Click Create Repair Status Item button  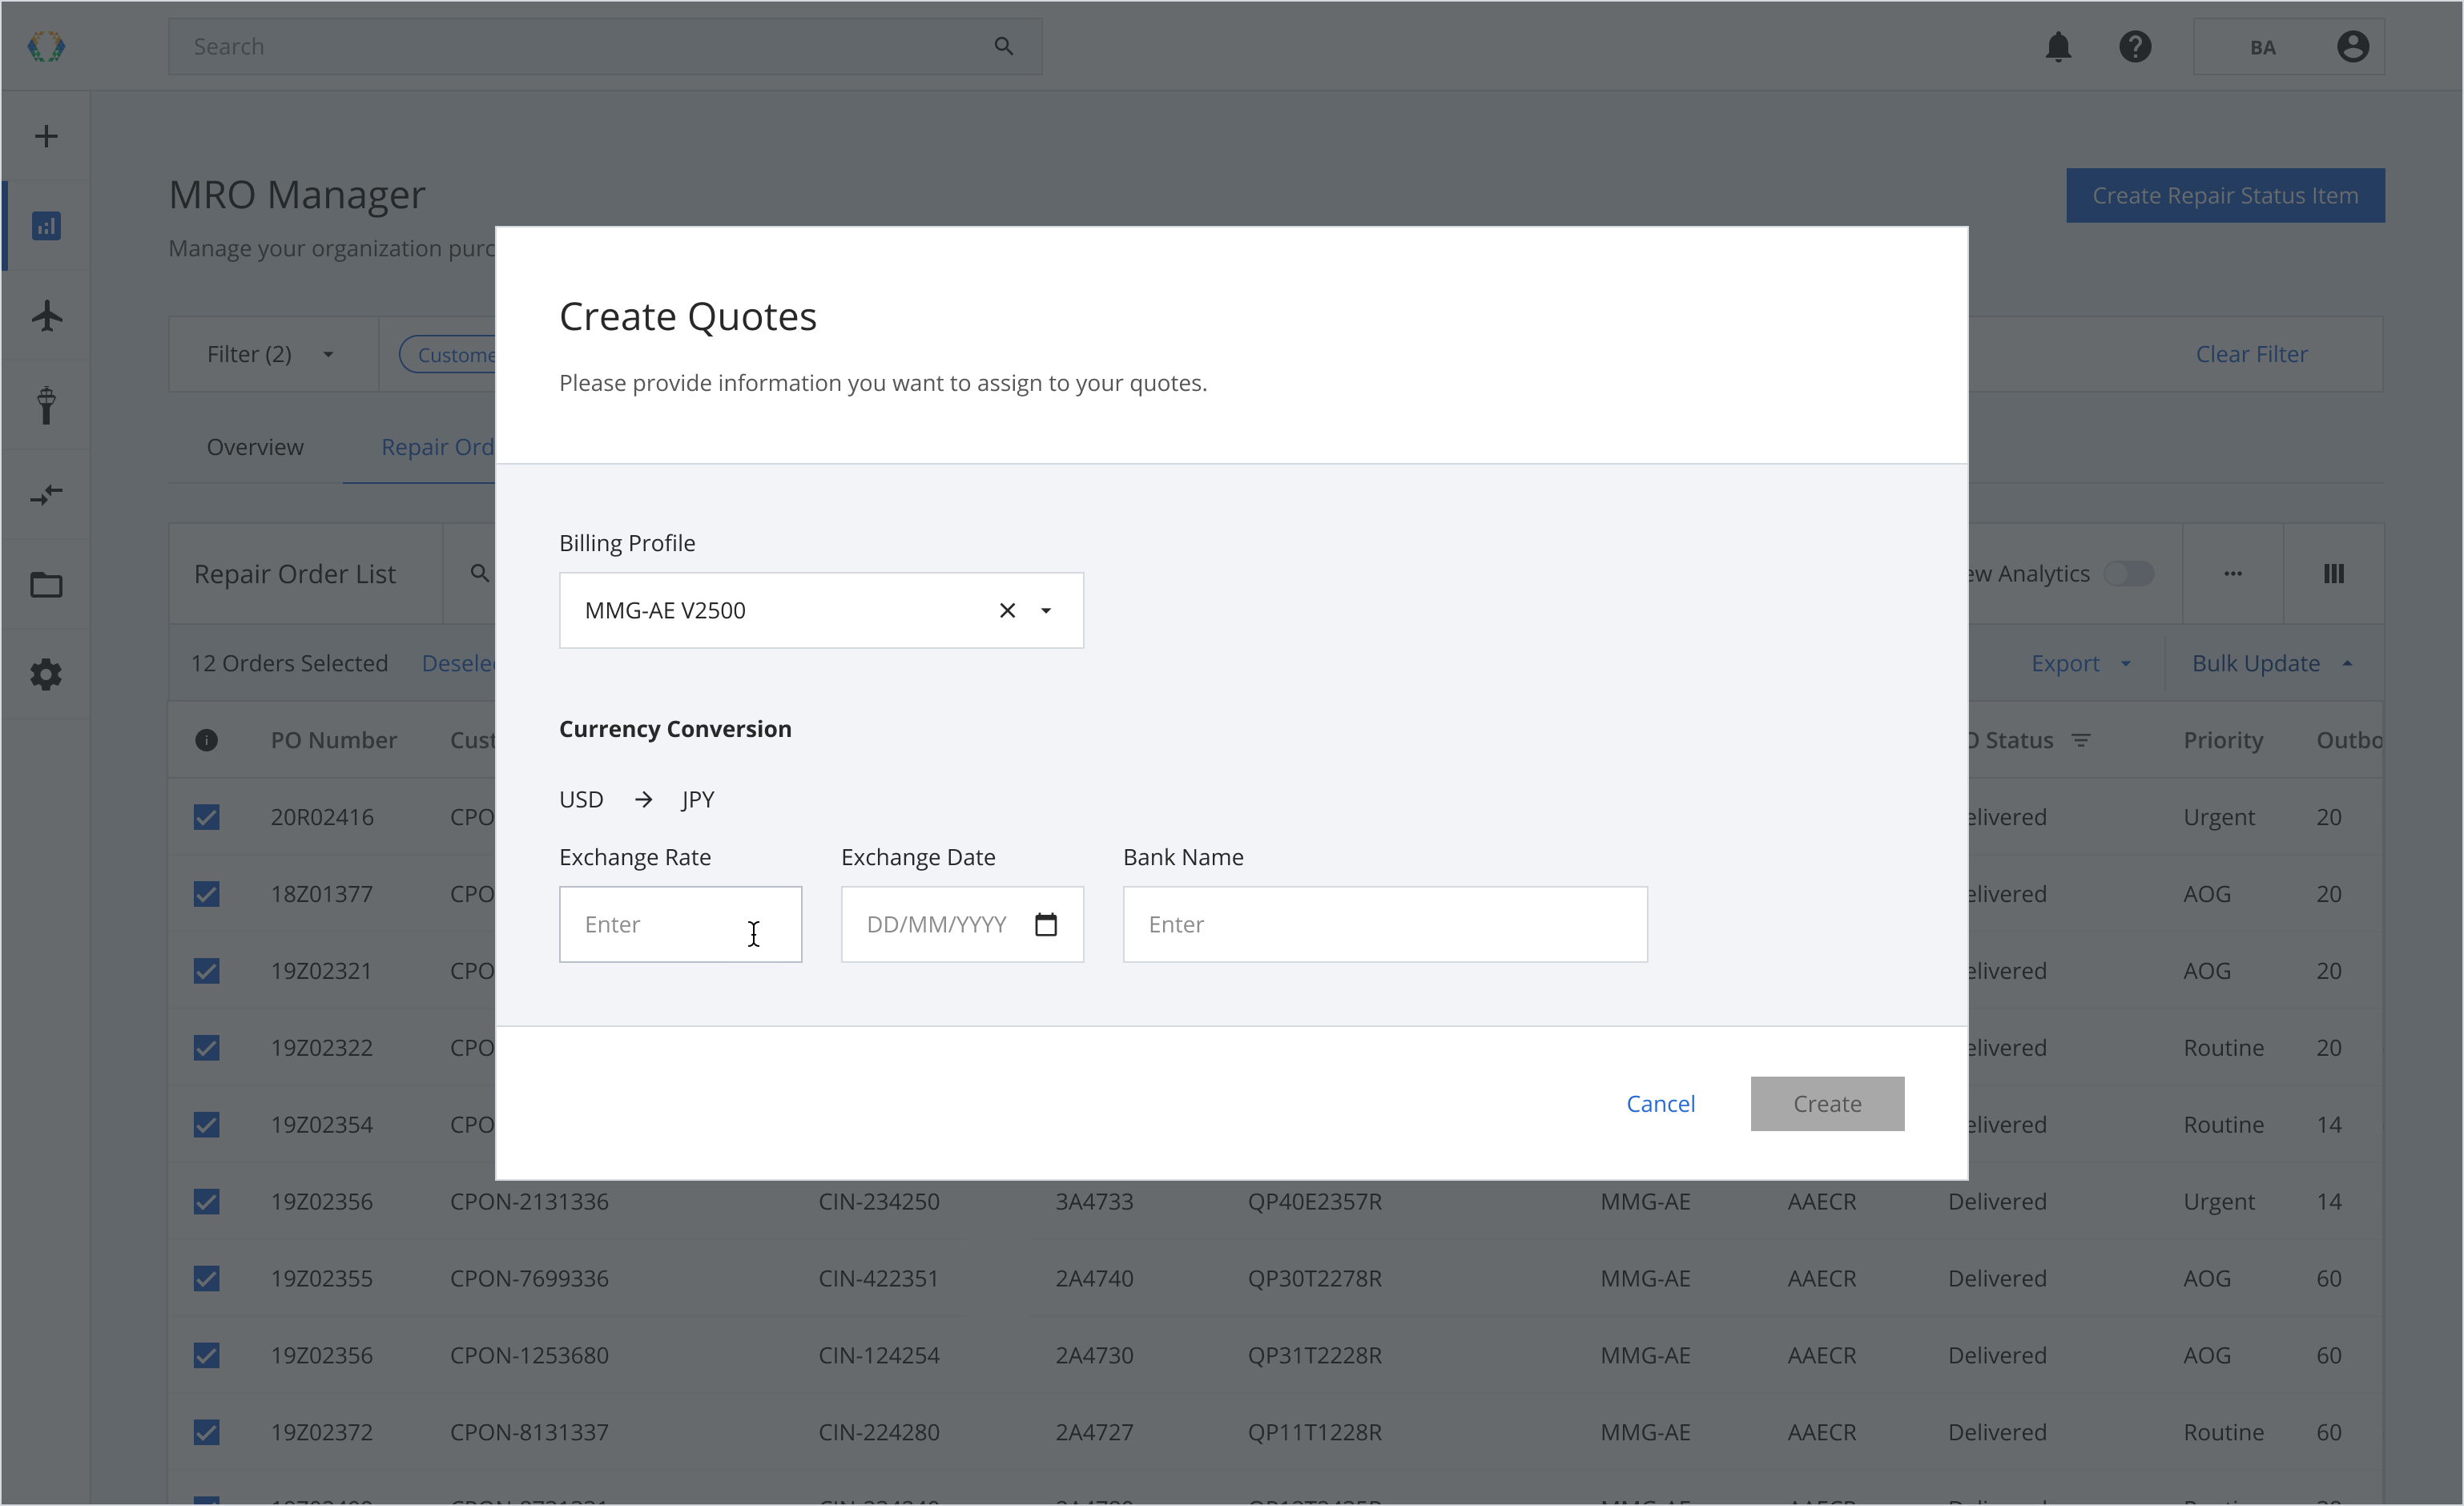pyautogui.click(x=2225, y=195)
